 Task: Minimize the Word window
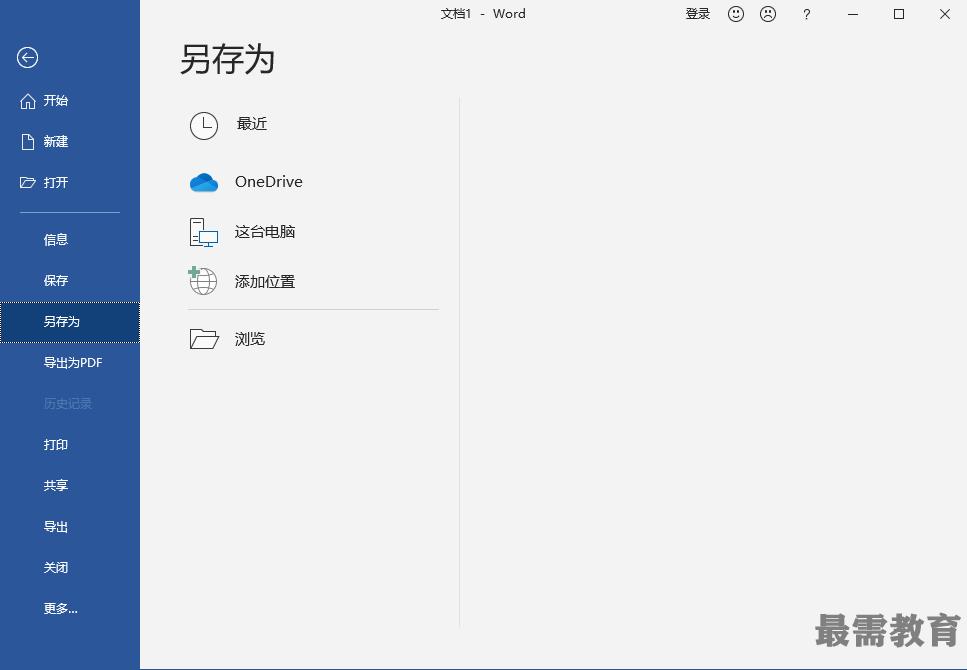(x=853, y=14)
